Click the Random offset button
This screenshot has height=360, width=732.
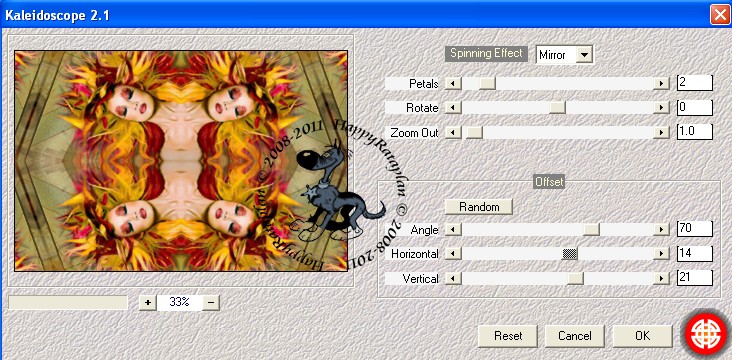click(x=479, y=207)
